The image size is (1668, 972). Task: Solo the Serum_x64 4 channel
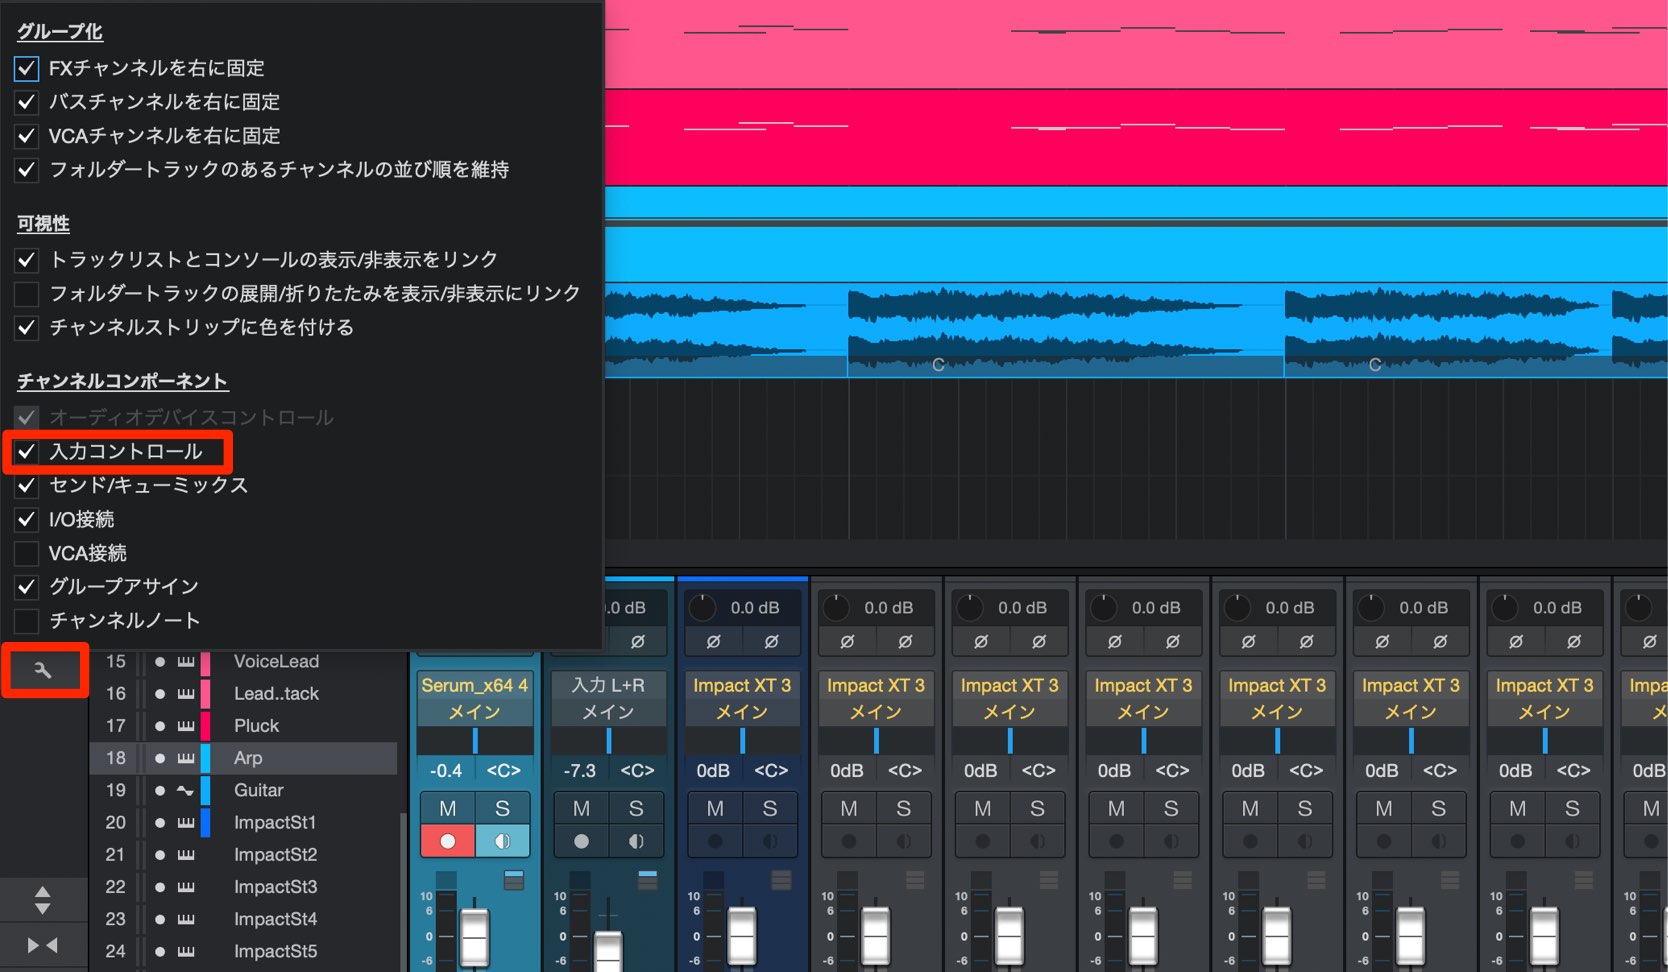502,808
